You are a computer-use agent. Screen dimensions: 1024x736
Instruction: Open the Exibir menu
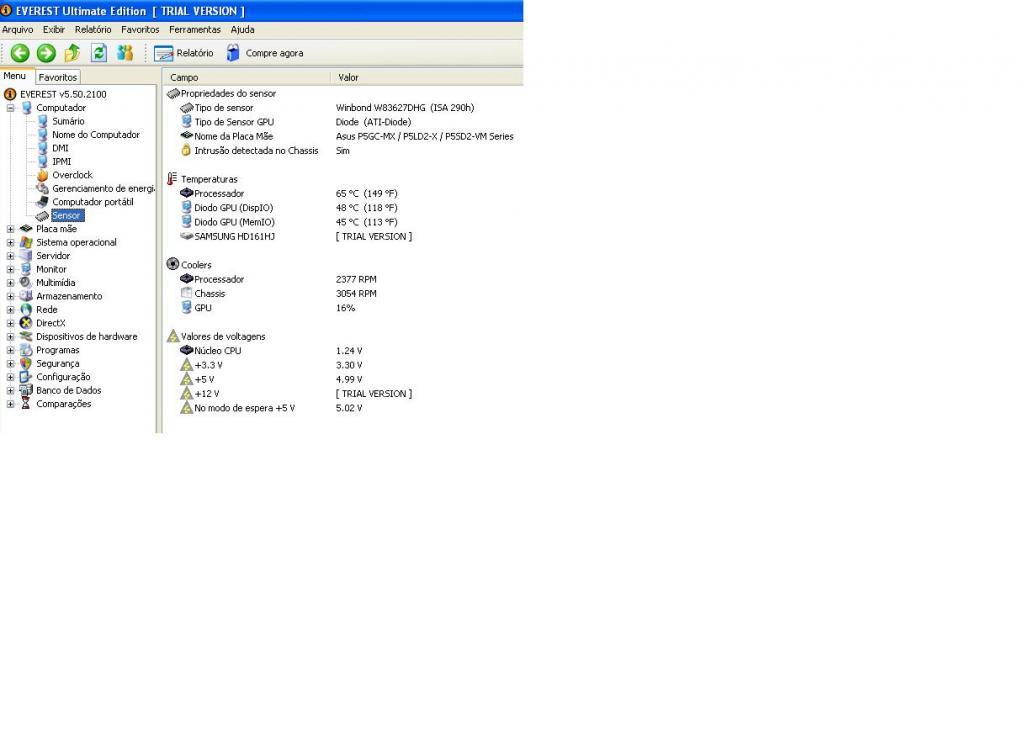point(54,29)
